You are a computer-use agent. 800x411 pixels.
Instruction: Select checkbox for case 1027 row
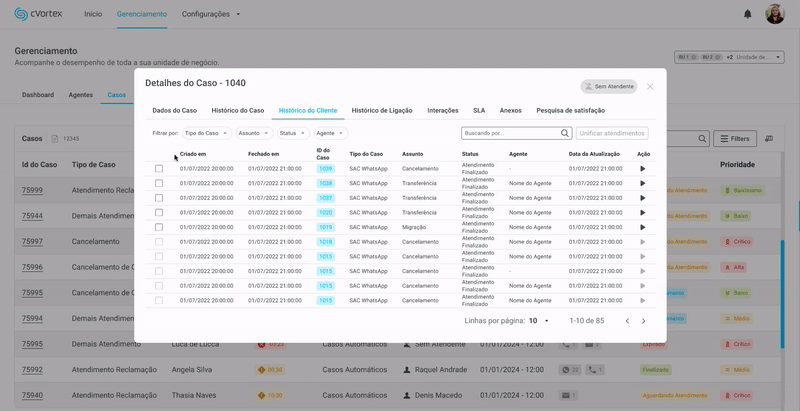tap(159, 198)
